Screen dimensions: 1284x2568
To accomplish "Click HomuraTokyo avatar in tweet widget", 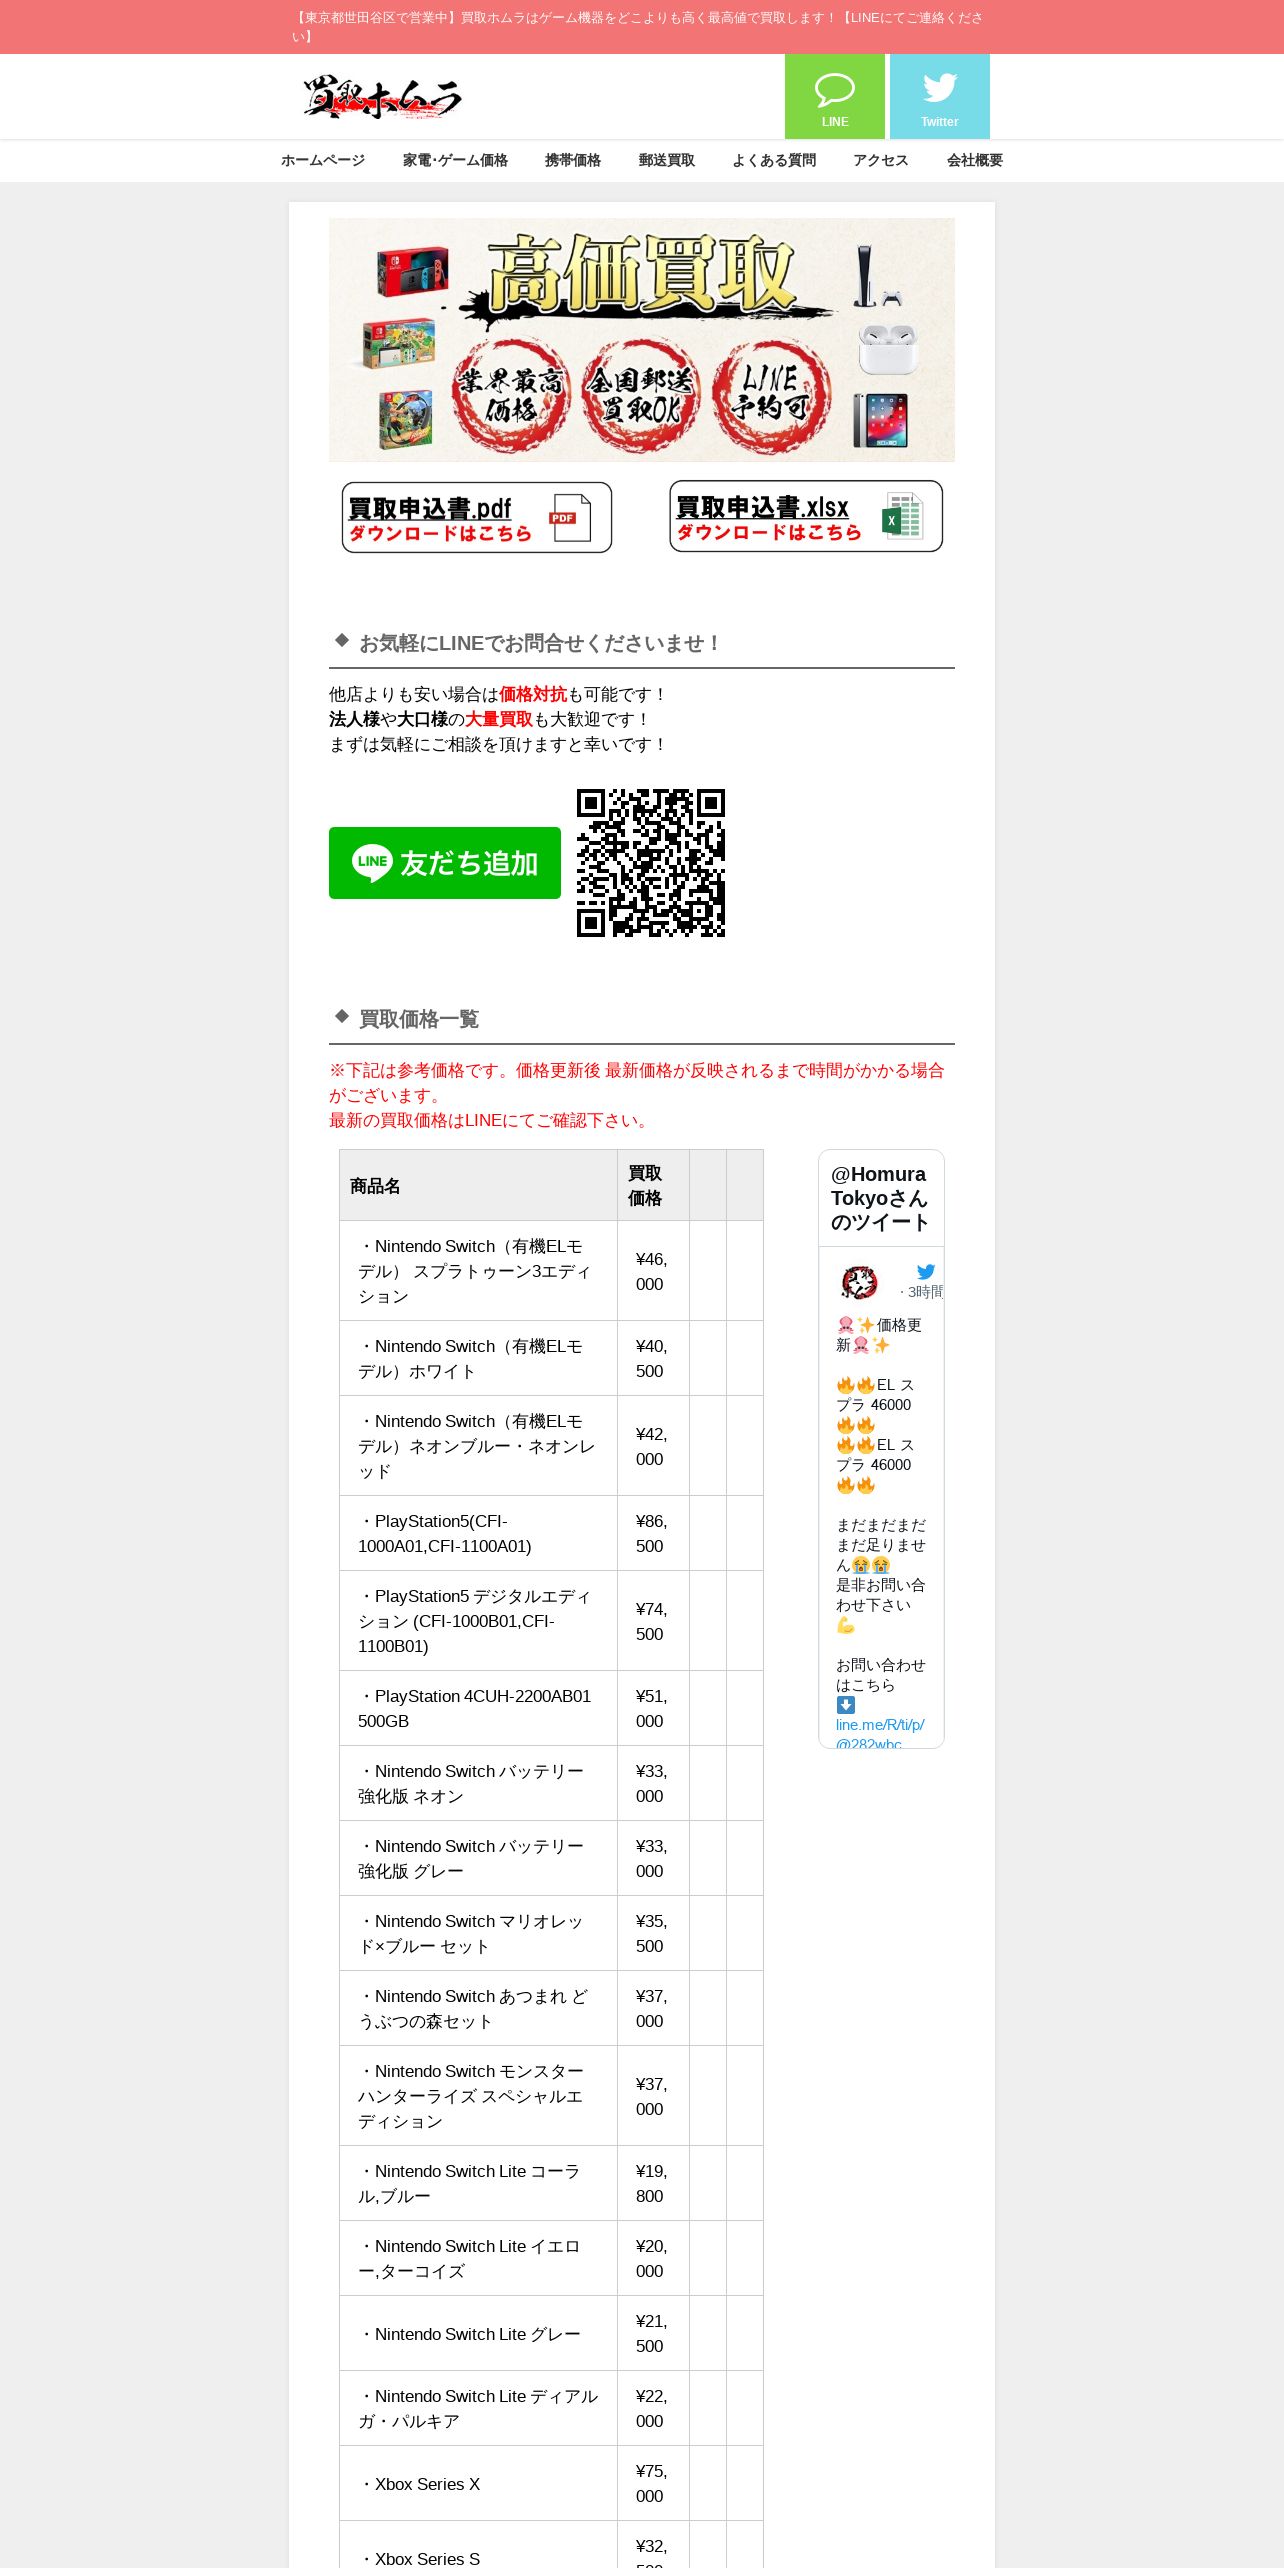I will coord(859,1282).
